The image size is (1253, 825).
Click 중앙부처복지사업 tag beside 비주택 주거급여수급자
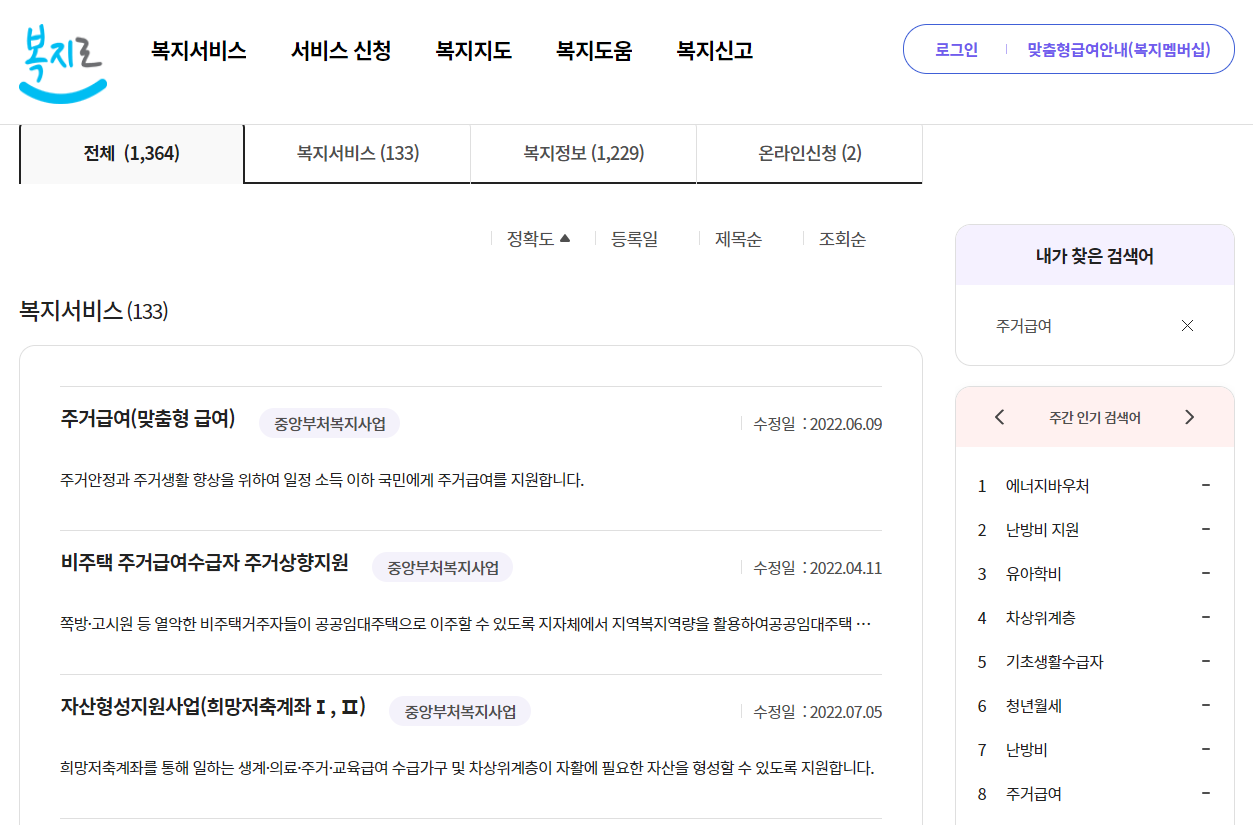click(x=442, y=567)
